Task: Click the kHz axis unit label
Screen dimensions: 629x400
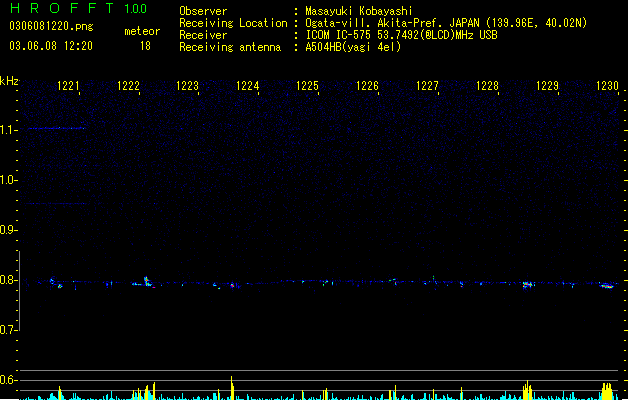Action: (x=9, y=81)
